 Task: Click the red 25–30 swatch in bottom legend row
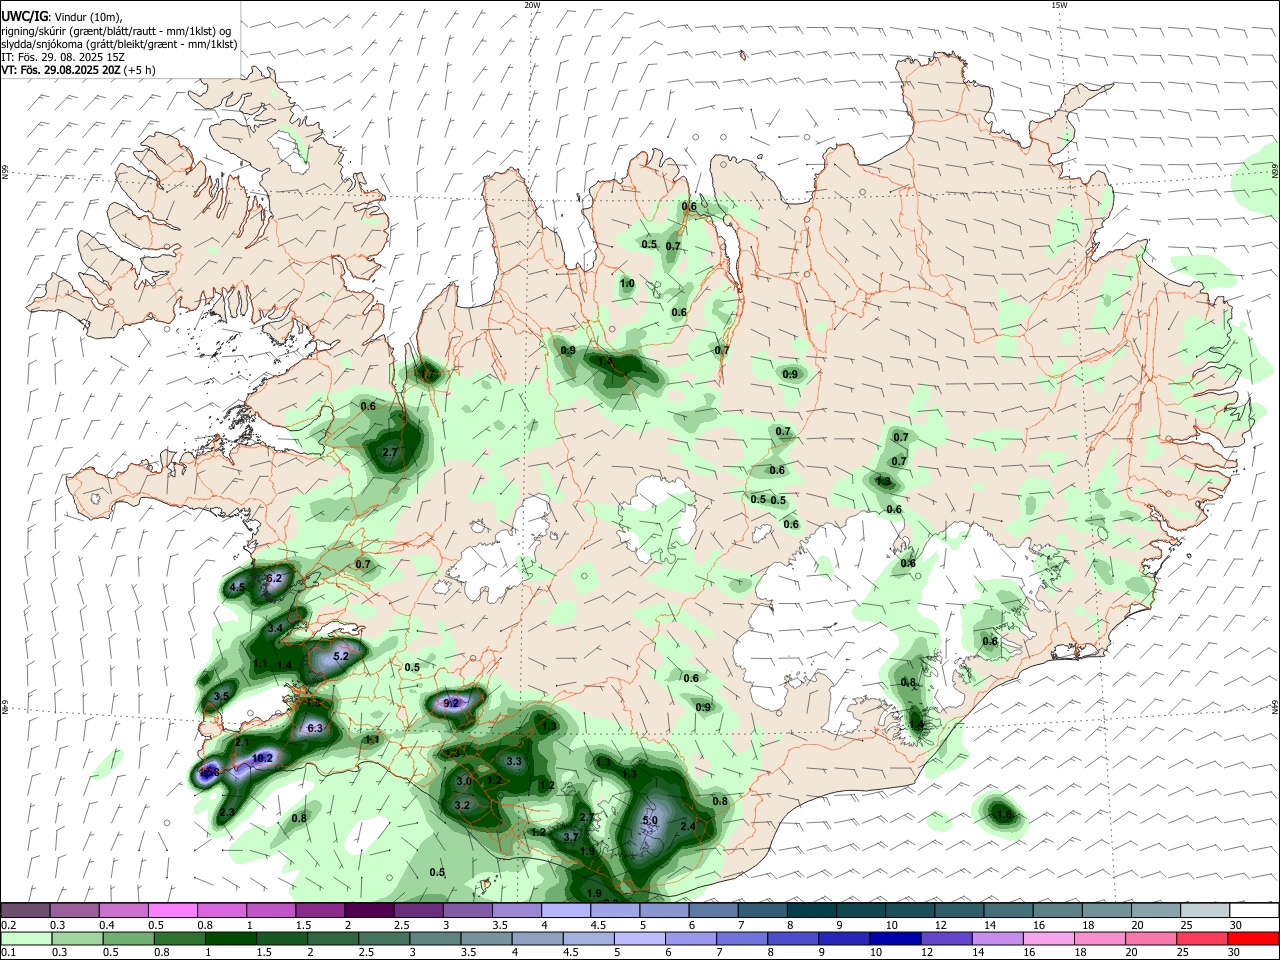coord(1204,938)
